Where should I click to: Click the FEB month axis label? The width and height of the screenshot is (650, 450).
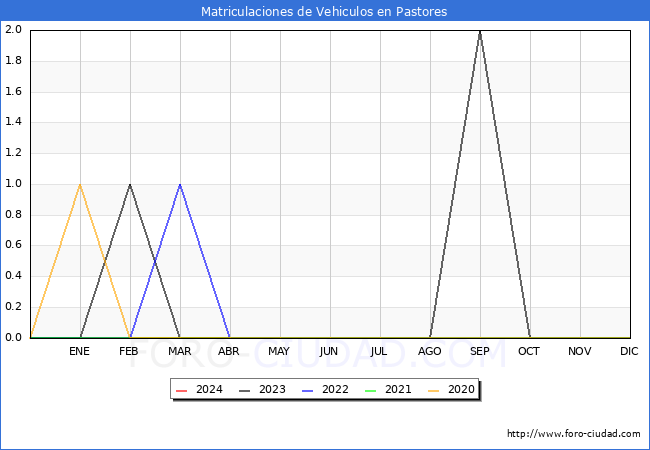tap(129, 351)
